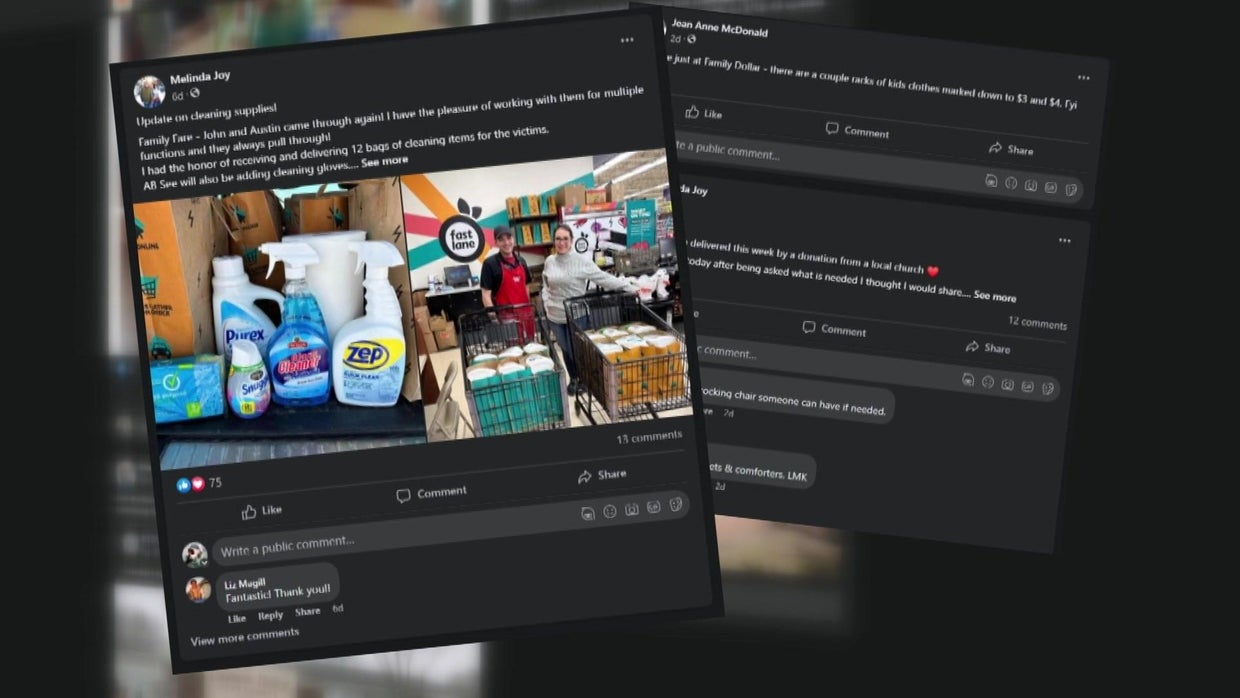Screen dimensions: 1240x698
Task: Open the three-dot options menu on Melinda Joy's cleaning supplies post
Action: [x=627, y=40]
